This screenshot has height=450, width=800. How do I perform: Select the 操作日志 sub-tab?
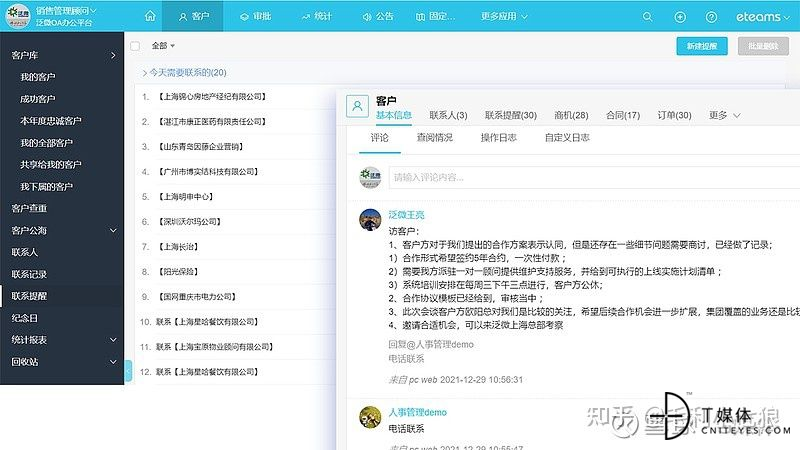point(498,138)
